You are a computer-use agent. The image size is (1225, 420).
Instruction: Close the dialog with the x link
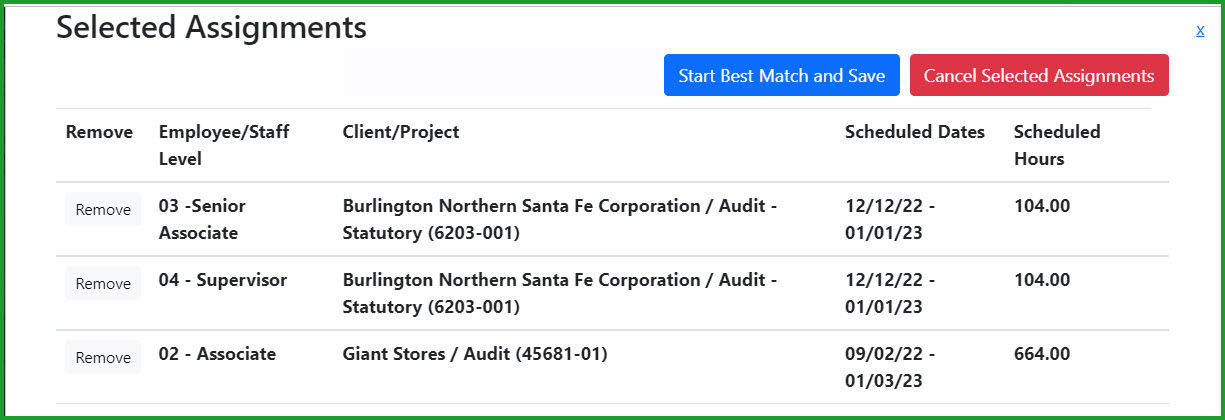pos(1199,31)
